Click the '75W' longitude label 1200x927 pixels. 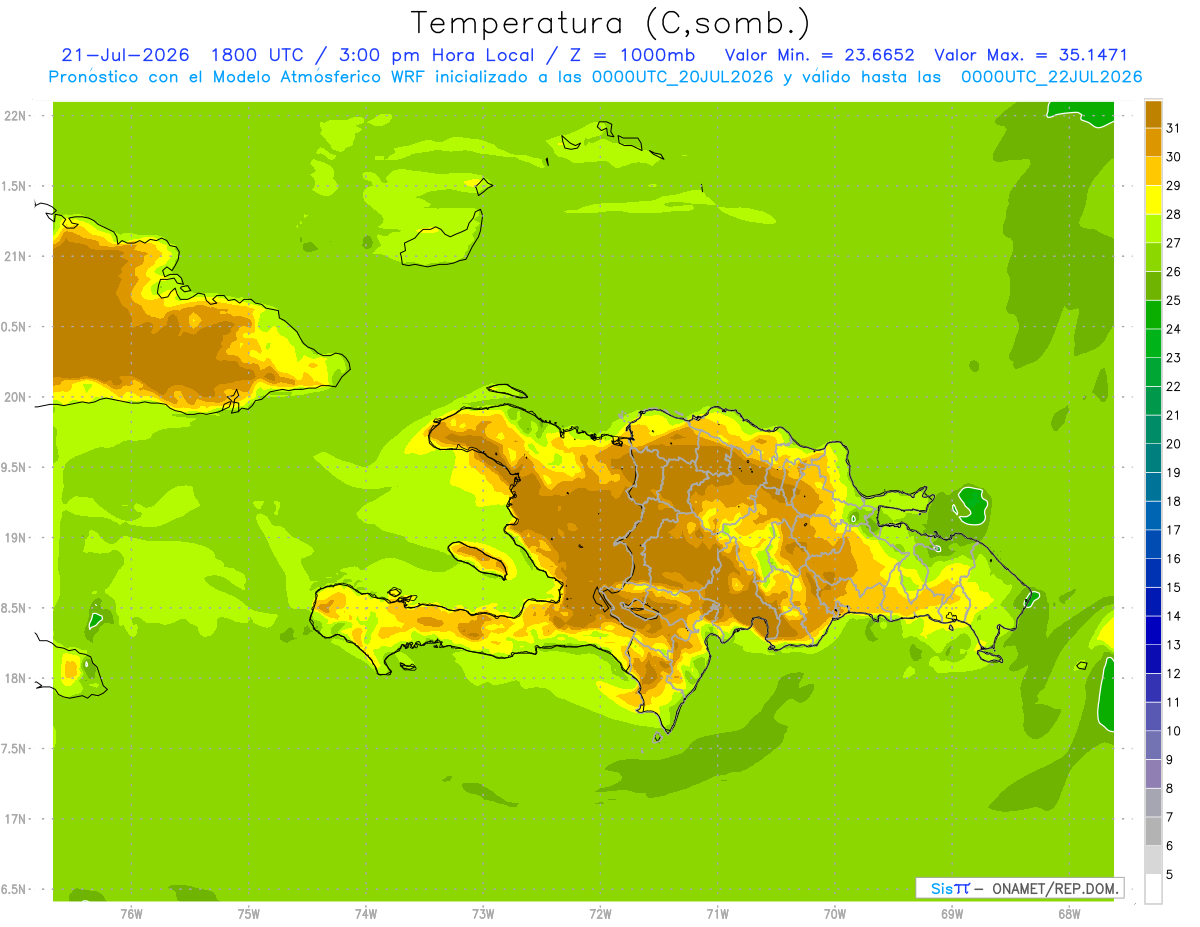point(249,914)
